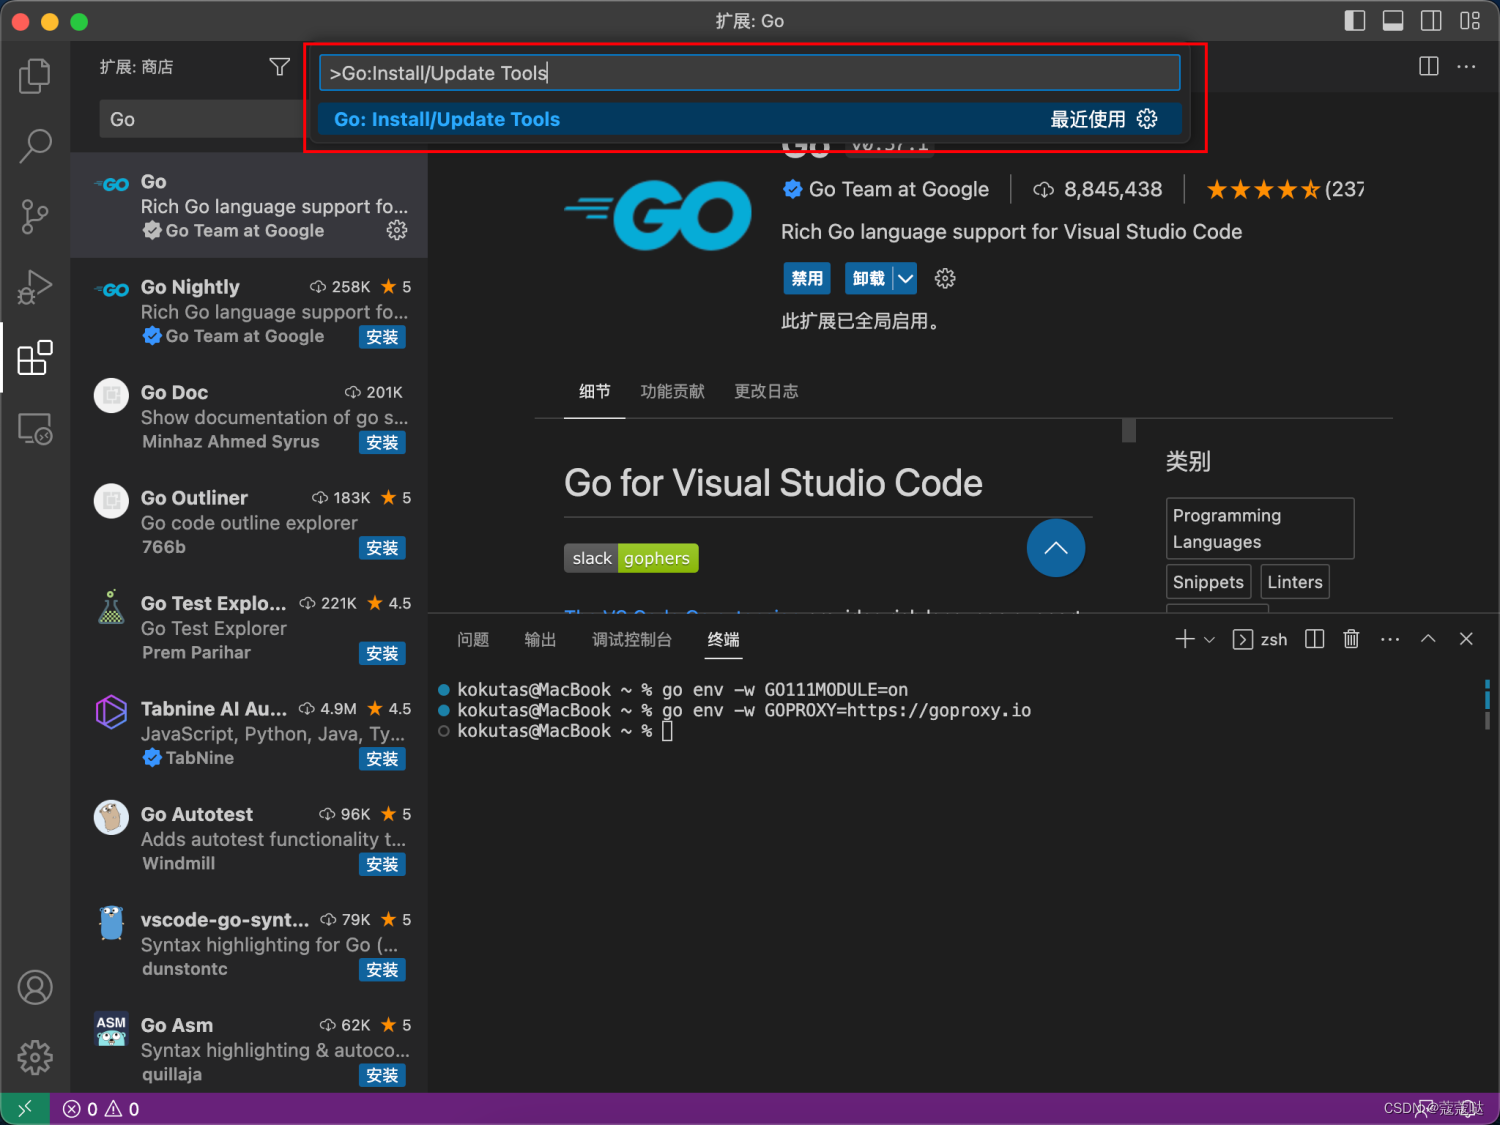Open the Explorer view in activity bar
Screen dimensions: 1500x1125
(x=35, y=76)
